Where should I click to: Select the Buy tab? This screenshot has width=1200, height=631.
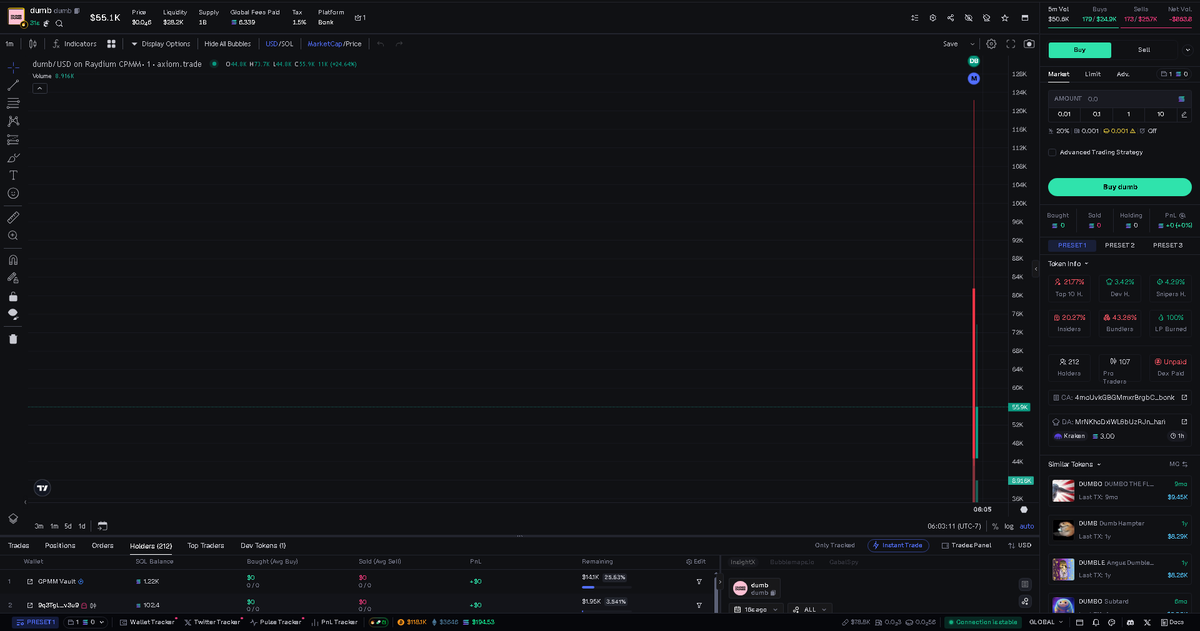pyautogui.click(x=1079, y=50)
